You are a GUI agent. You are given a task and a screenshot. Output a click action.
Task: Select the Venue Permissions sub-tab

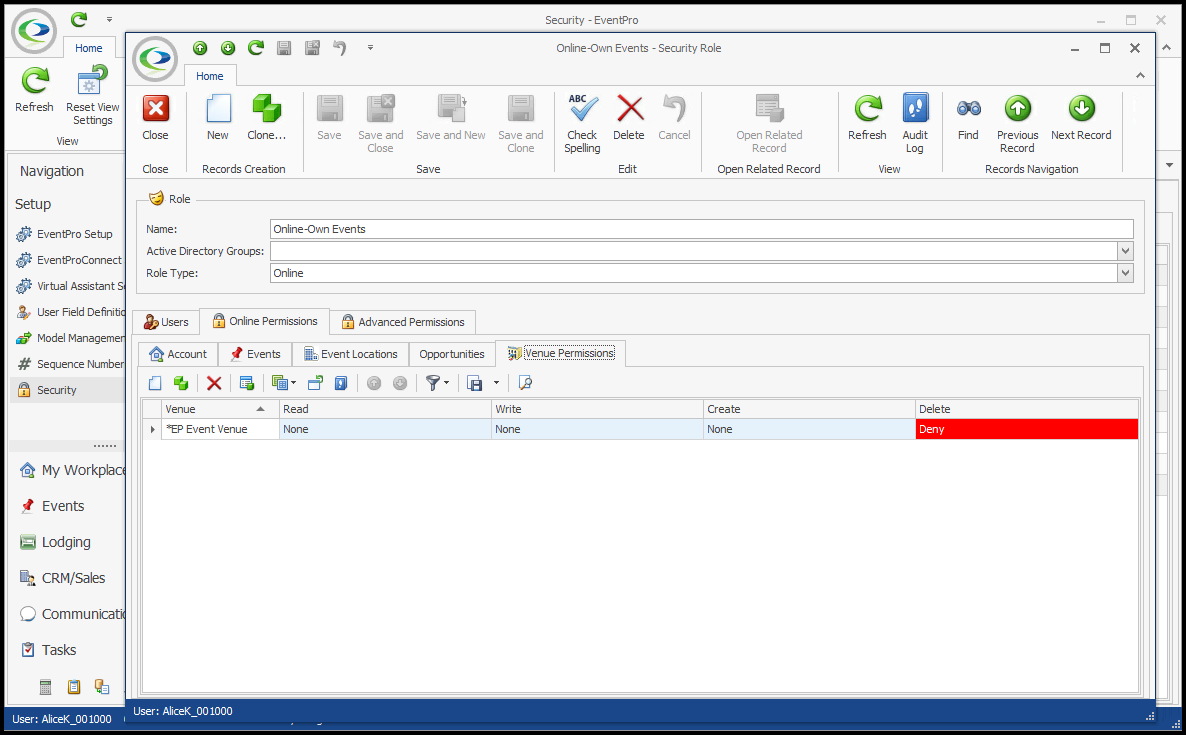tap(560, 353)
